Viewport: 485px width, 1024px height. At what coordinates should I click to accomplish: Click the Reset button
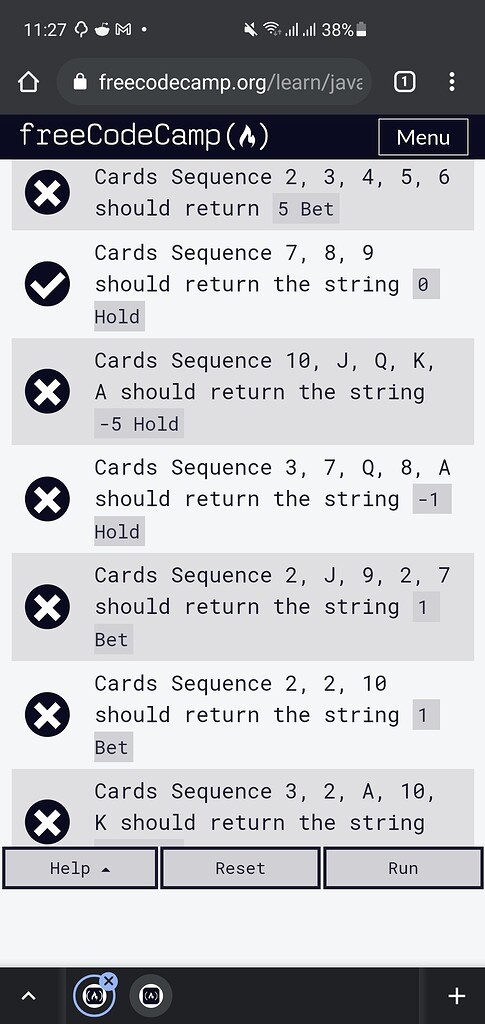(x=240, y=868)
